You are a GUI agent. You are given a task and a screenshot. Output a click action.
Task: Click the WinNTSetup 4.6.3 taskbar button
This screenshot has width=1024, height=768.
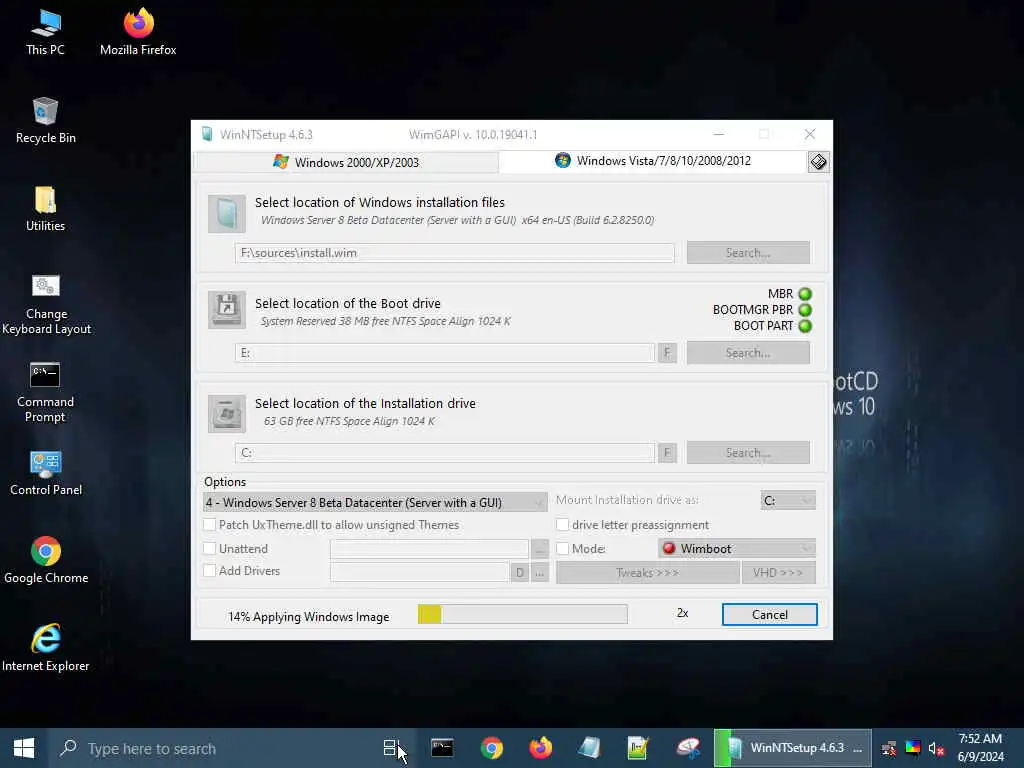pos(793,748)
